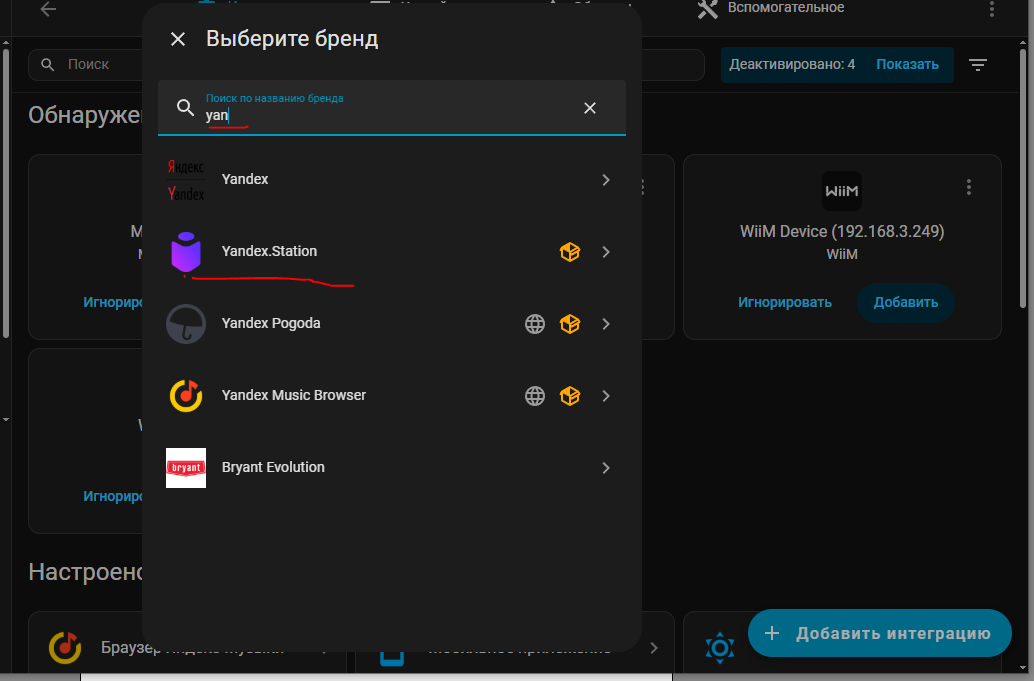Close the brand selection dialog
Image resolution: width=1034 pixels, height=681 pixels.
(178, 39)
